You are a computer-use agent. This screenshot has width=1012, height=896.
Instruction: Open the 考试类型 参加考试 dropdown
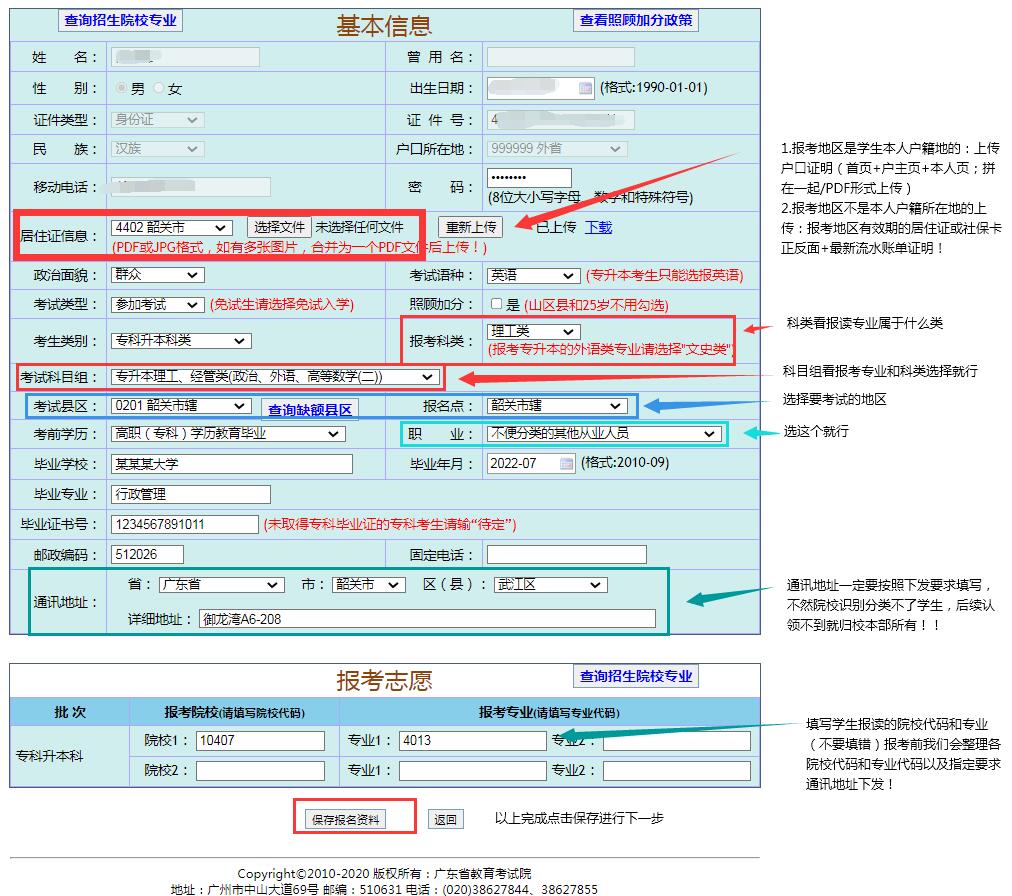(157, 304)
